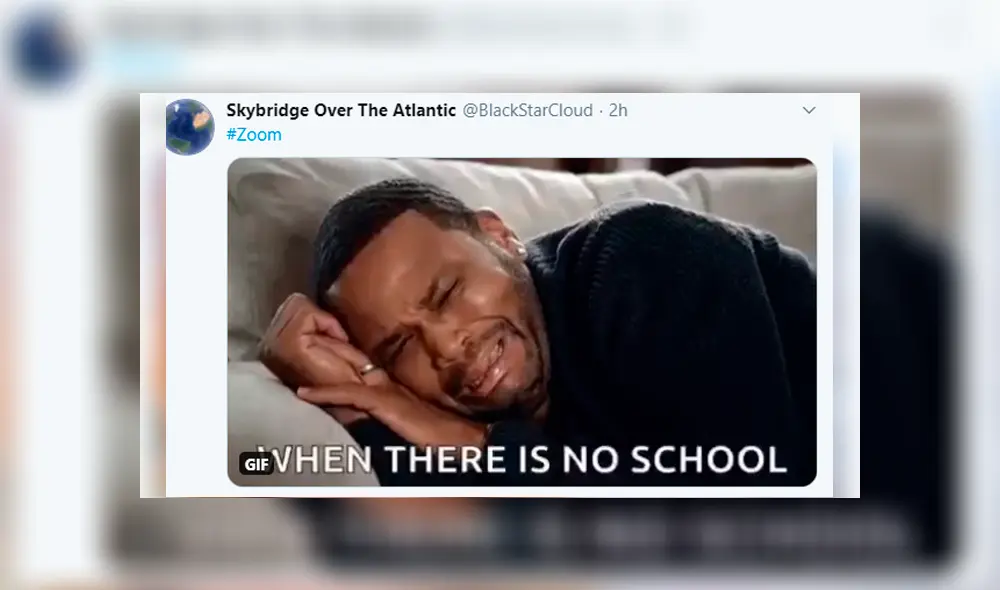Open the globe profile avatar

coord(189,127)
